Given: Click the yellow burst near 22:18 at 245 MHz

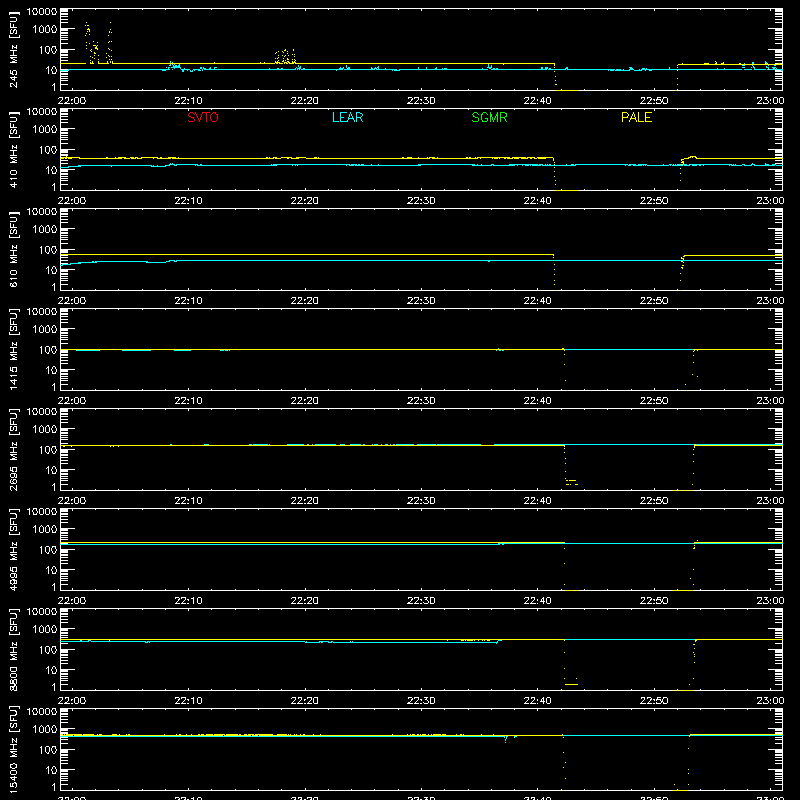Looking at the screenshot, I should pos(285,56).
